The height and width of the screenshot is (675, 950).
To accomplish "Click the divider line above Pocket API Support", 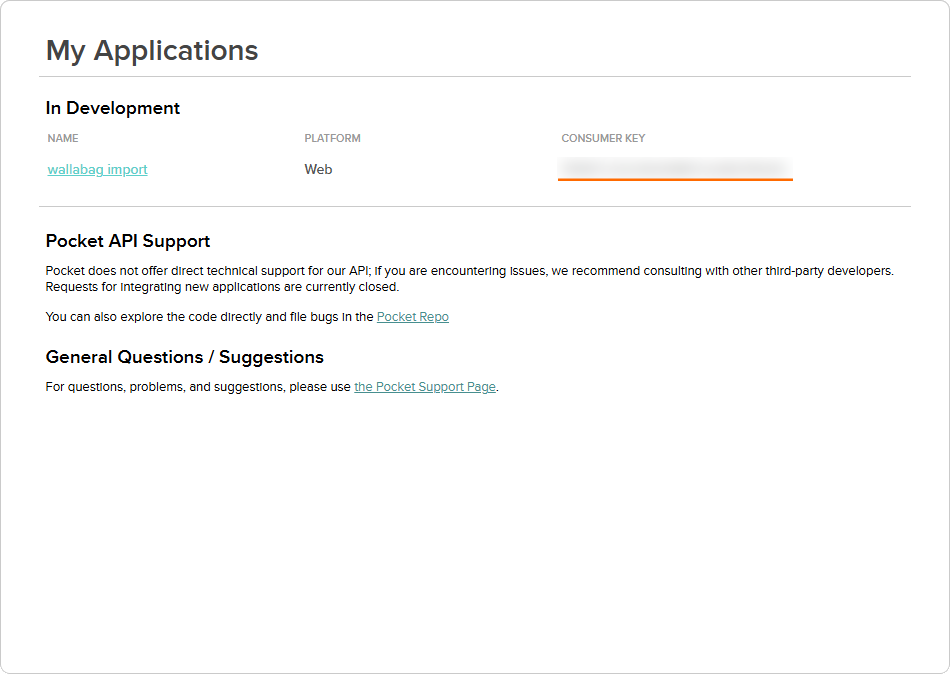I will click(475, 207).
